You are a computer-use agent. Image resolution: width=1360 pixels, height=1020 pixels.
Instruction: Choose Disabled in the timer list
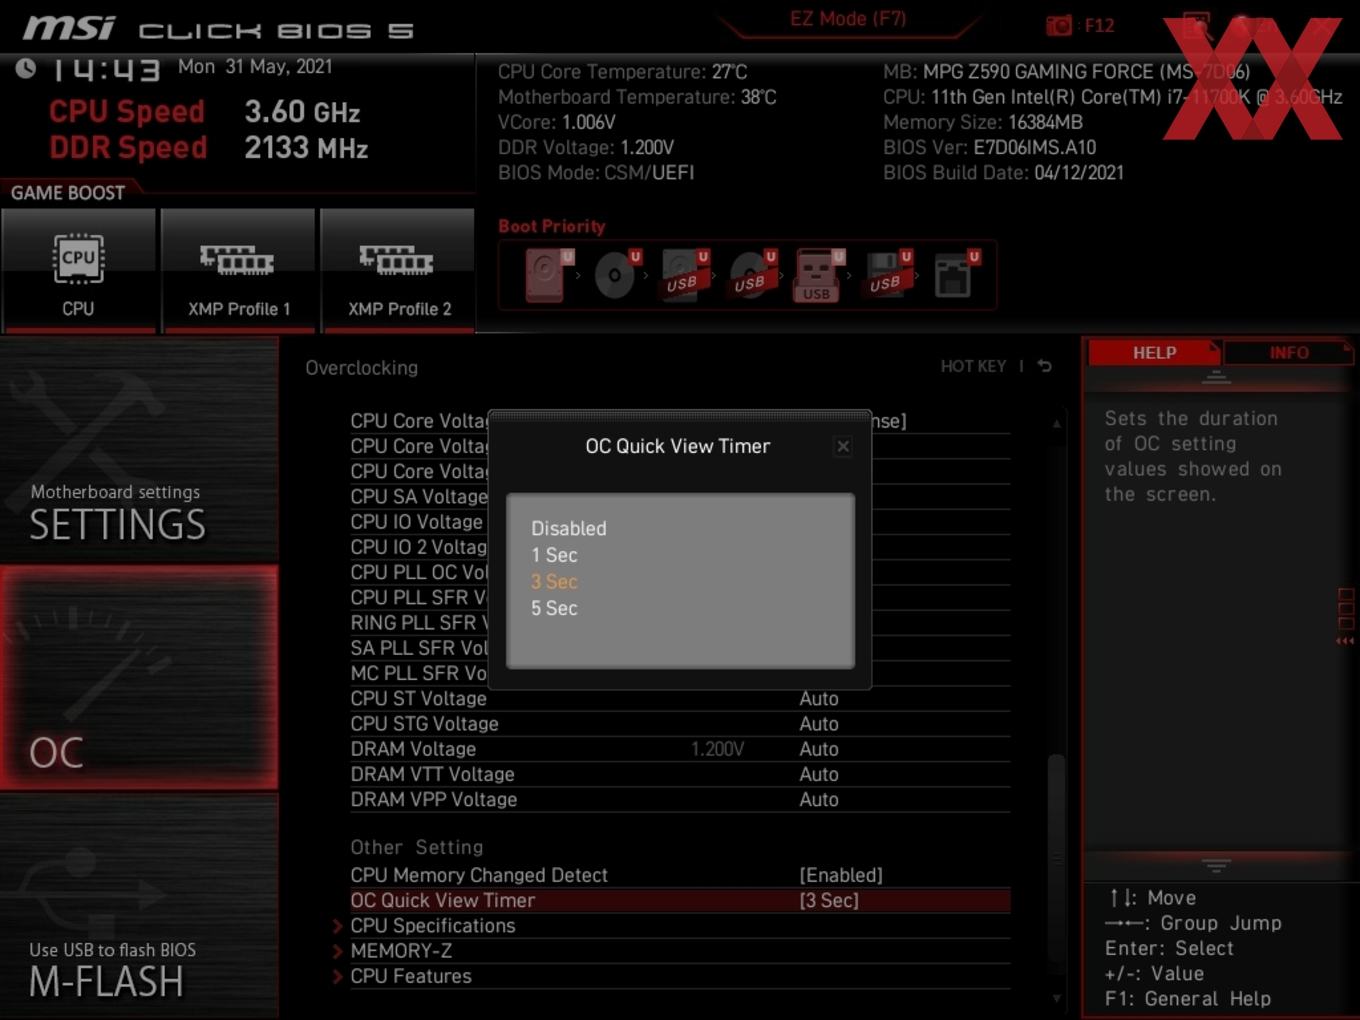coord(568,528)
